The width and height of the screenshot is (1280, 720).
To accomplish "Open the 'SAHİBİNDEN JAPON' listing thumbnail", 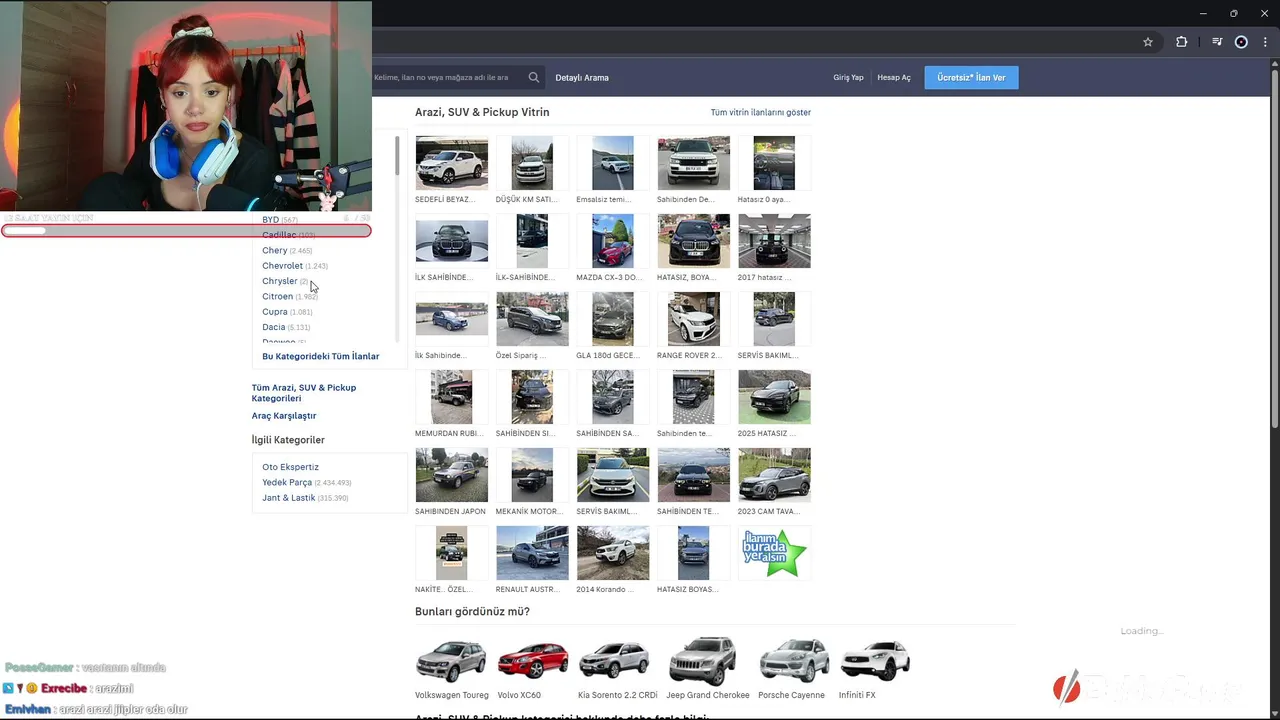I will click(x=452, y=475).
